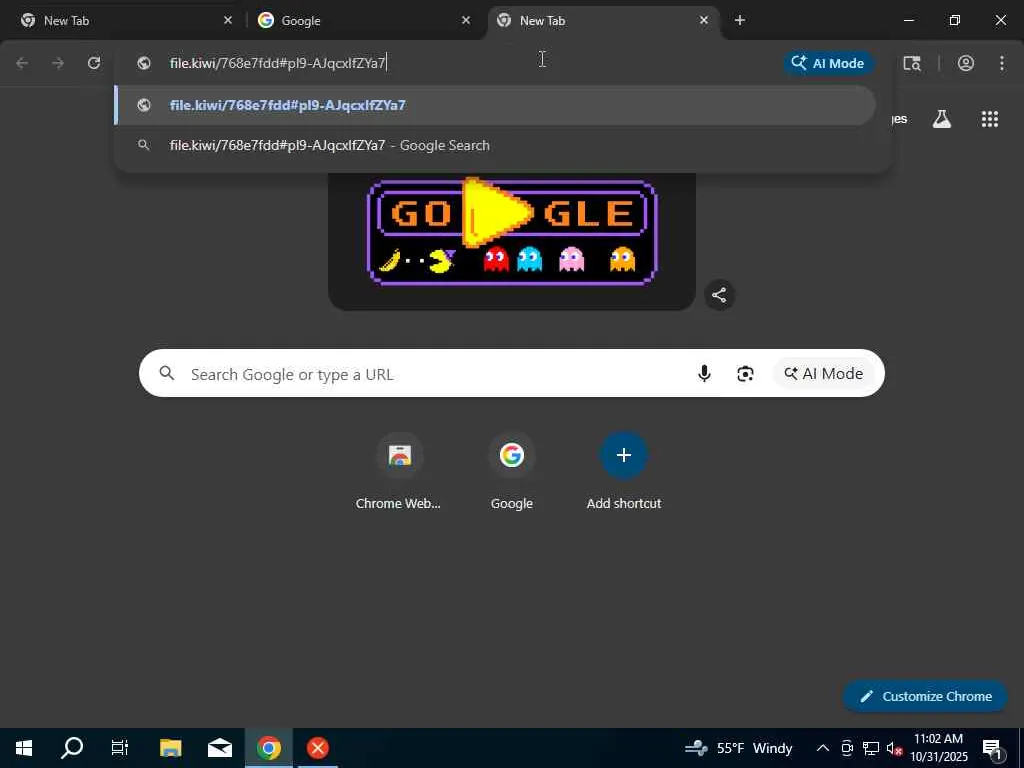Open the Google apps grid icon

coord(989,119)
